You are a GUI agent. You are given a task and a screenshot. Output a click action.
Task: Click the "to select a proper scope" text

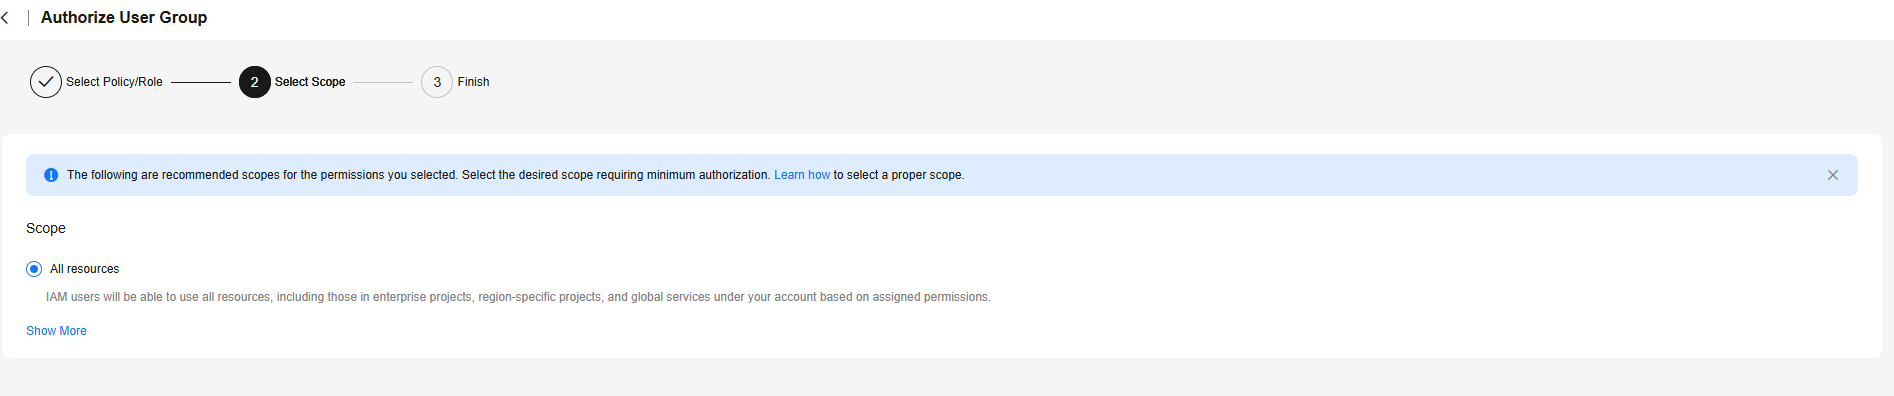(899, 175)
